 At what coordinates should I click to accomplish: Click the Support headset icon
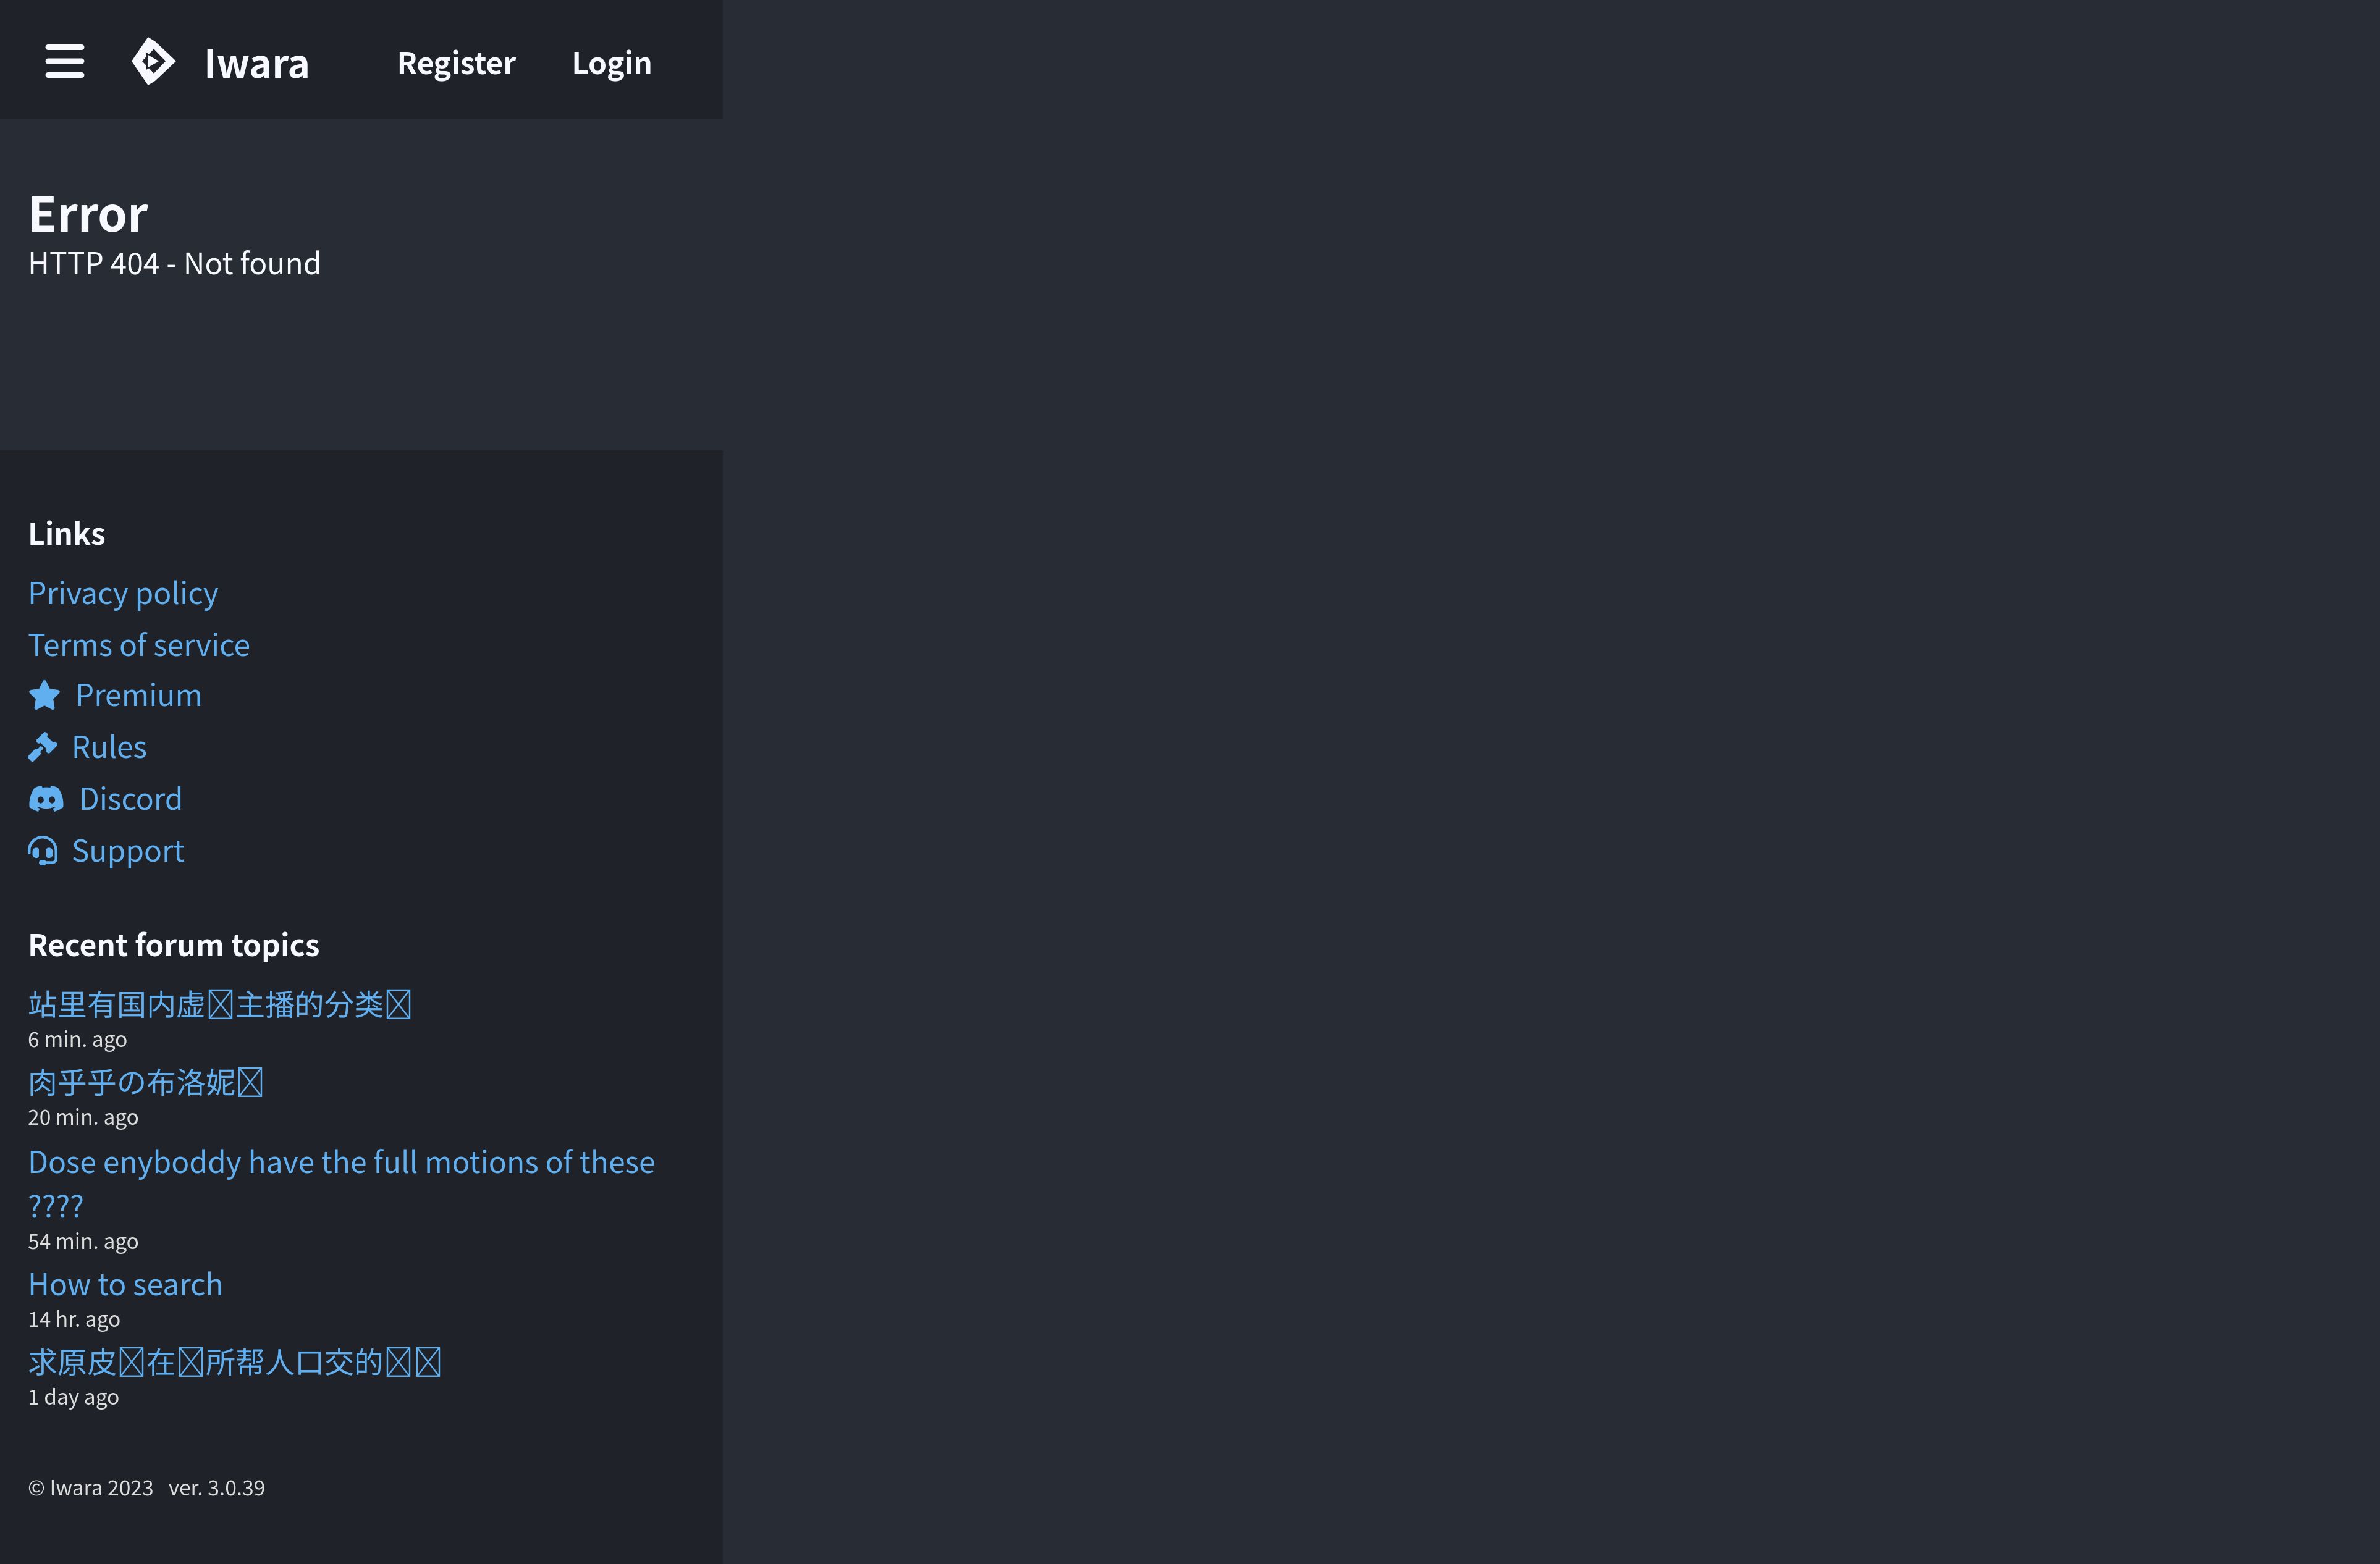coord(42,851)
